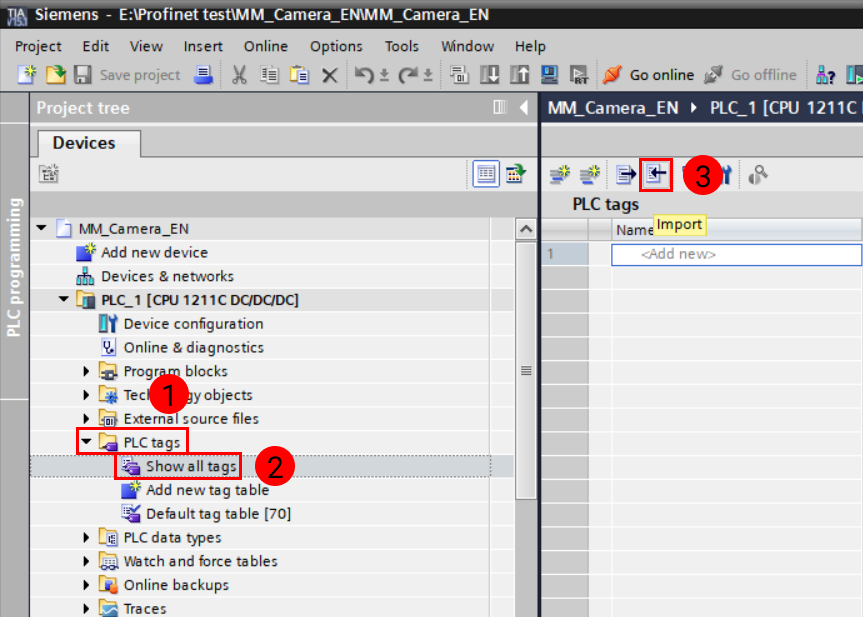Collapse the project tree with left arrow
863x617 pixels.
click(524, 107)
